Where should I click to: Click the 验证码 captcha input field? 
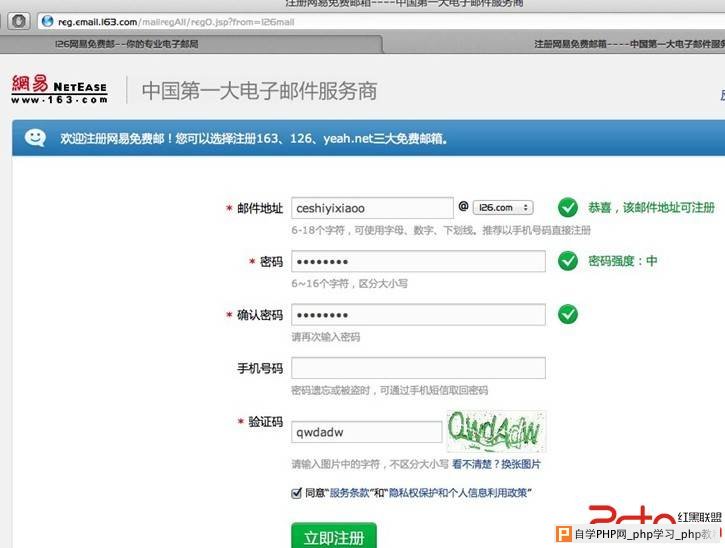(x=367, y=432)
